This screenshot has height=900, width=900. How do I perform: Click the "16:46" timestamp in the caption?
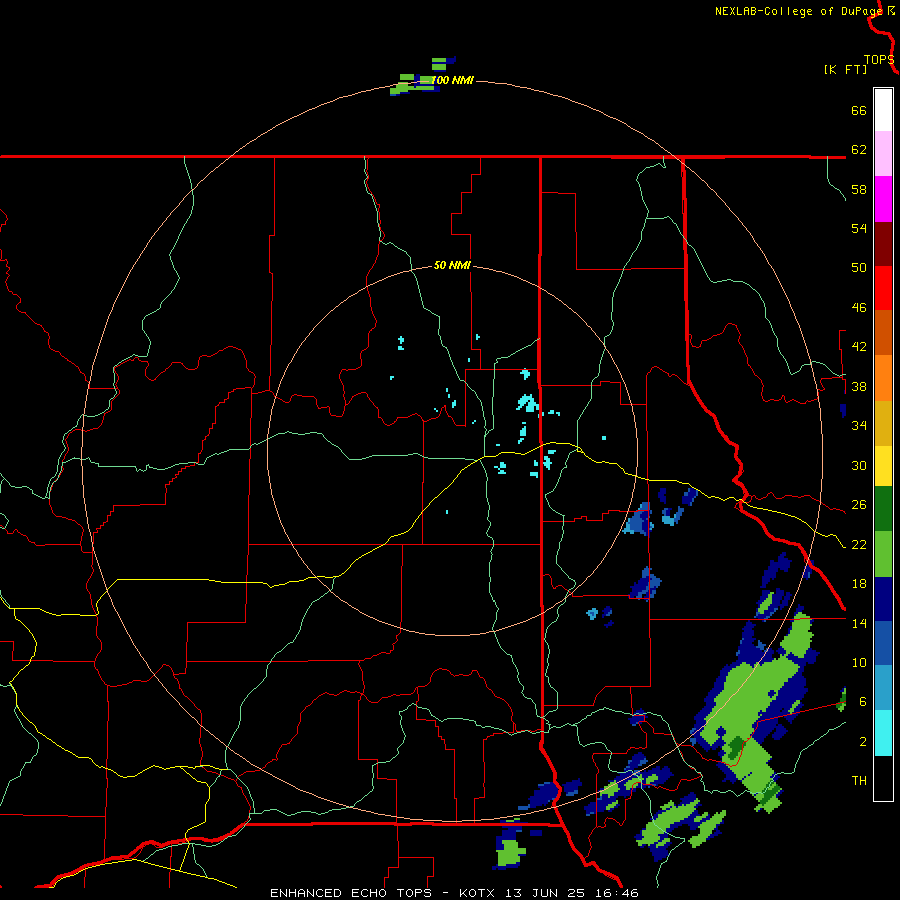tap(617, 893)
